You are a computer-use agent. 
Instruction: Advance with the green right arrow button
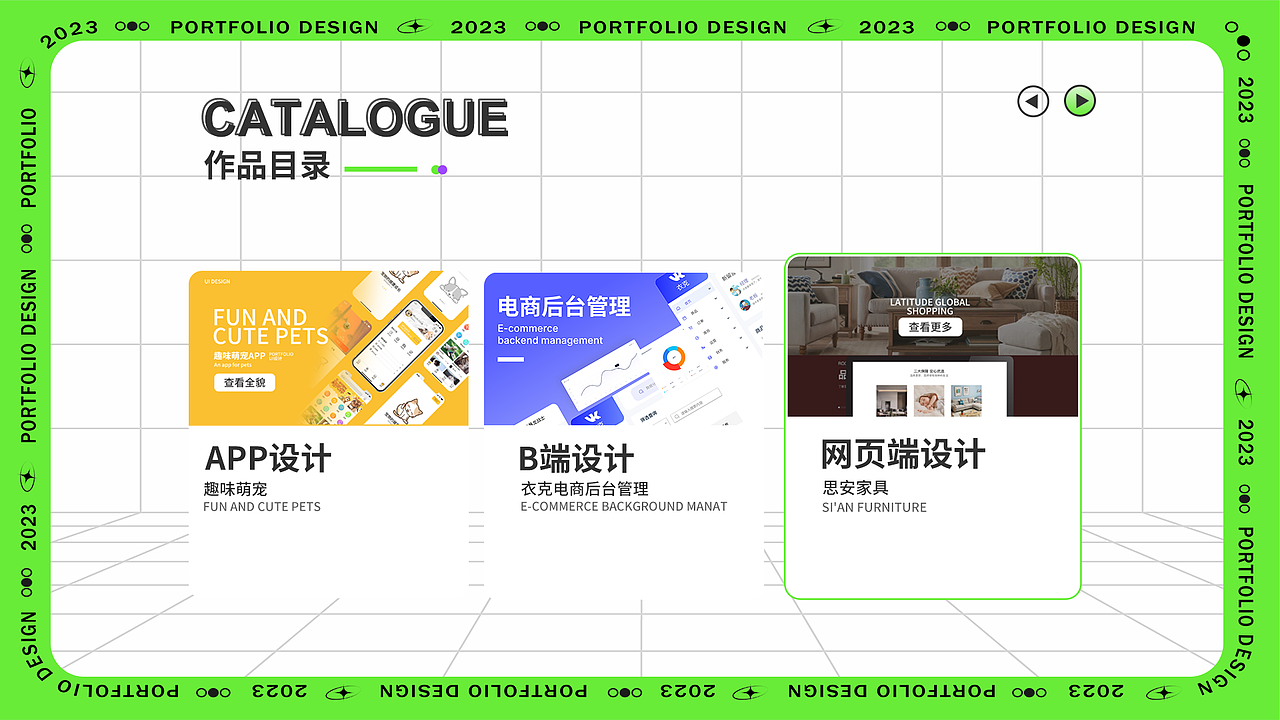1080,101
